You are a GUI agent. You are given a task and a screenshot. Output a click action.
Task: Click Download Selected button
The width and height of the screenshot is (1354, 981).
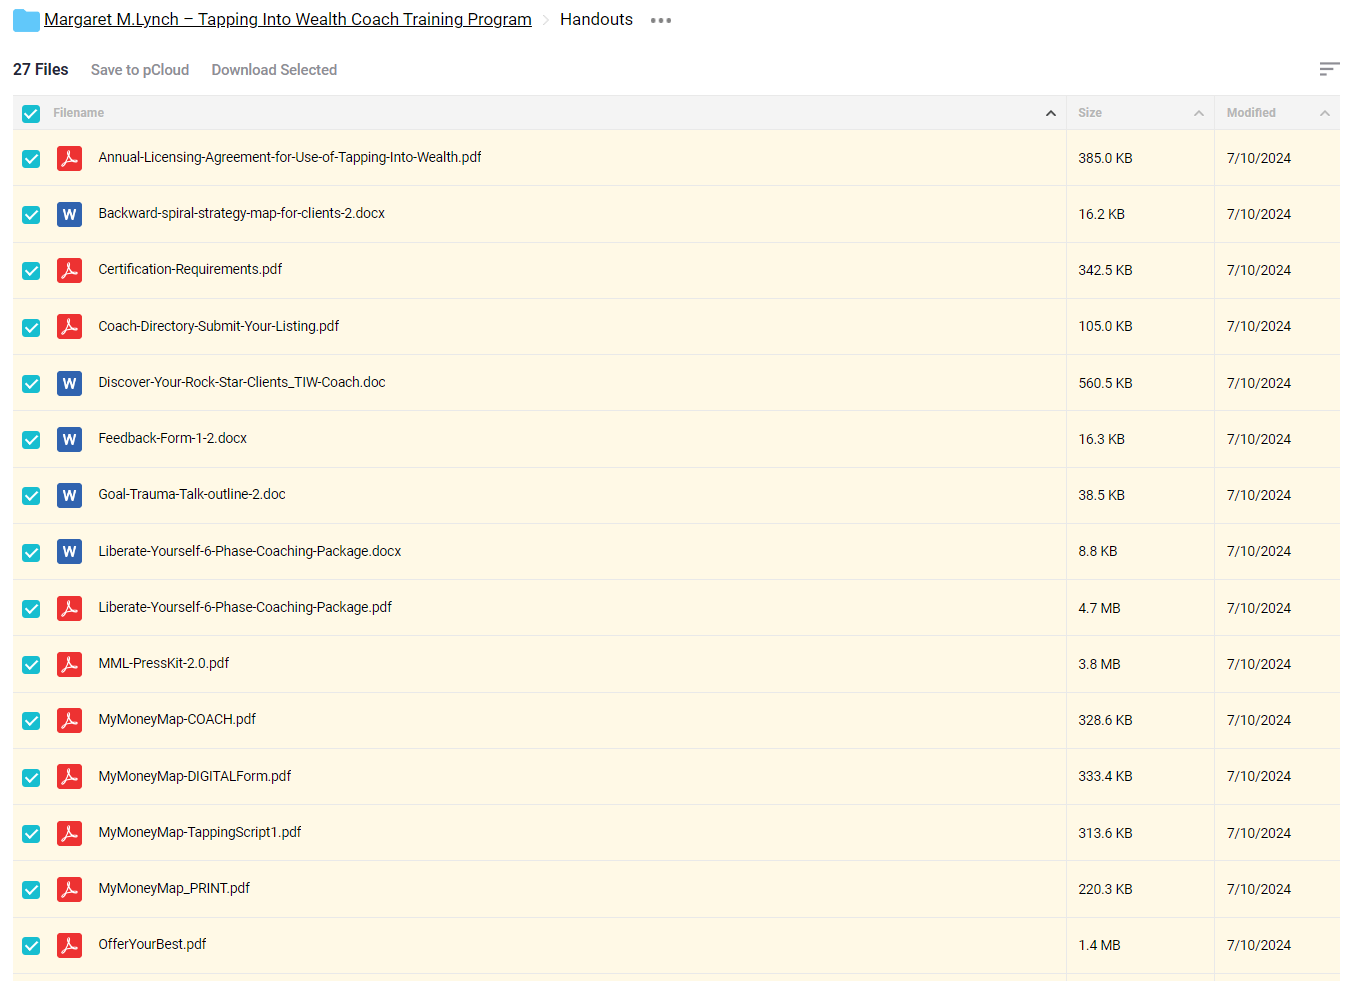pyautogui.click(x=274, y=70)
